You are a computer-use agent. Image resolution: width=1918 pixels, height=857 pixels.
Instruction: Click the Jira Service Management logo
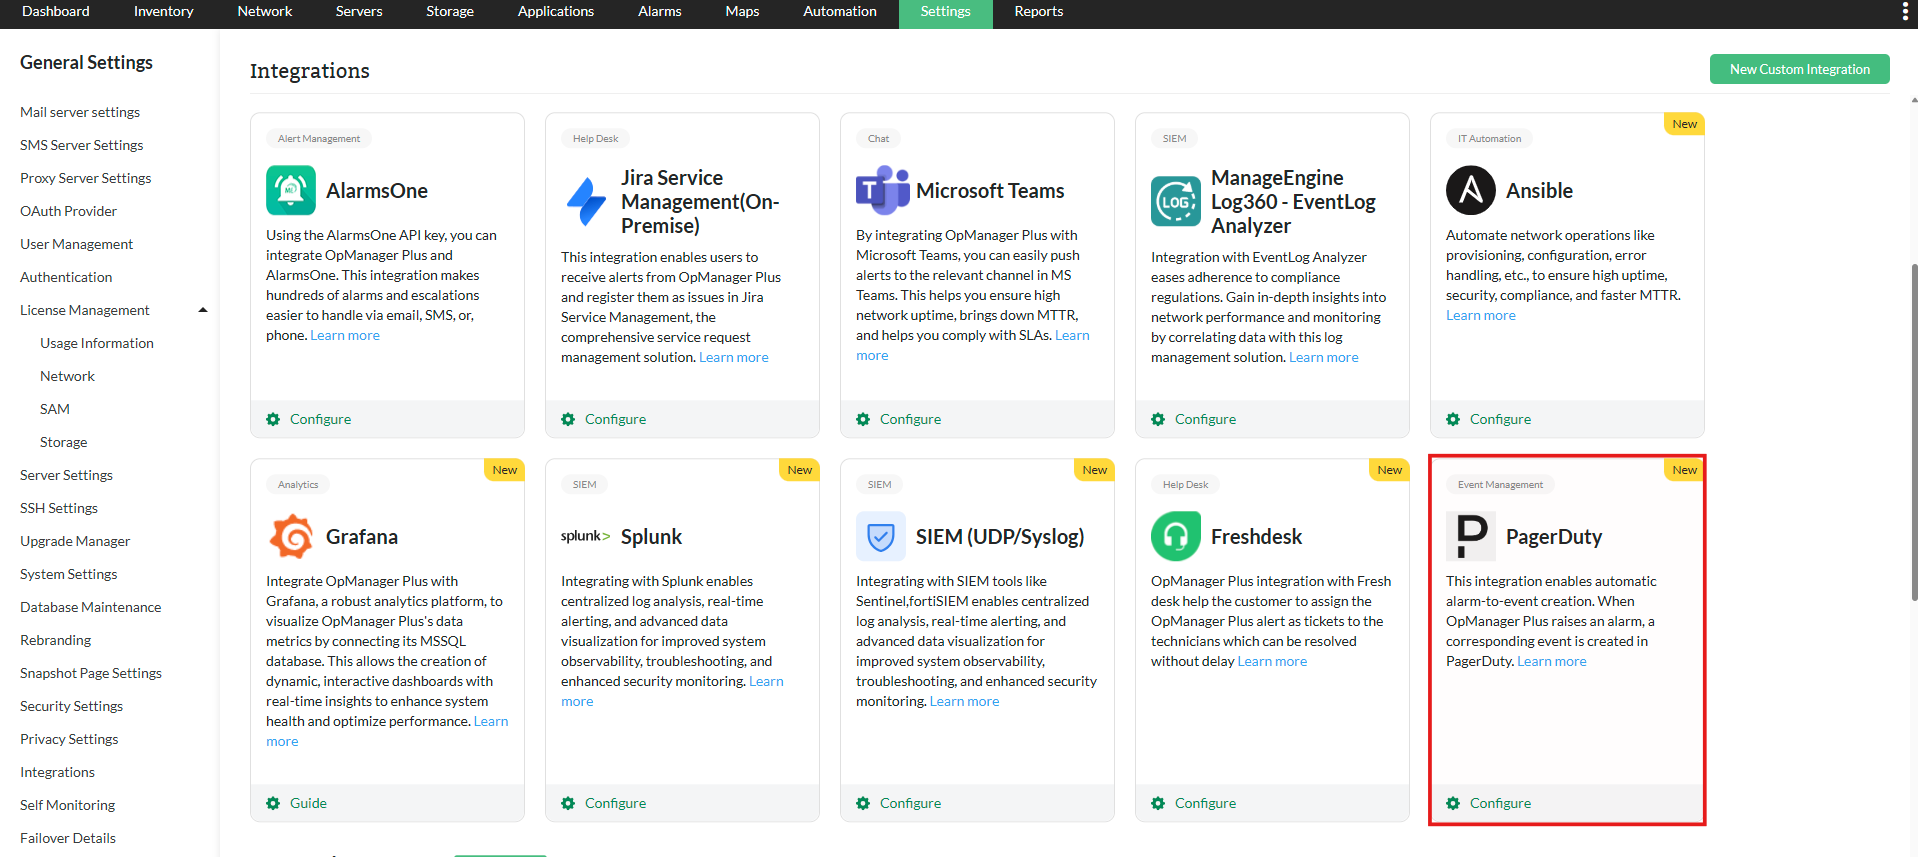point(586,201)
